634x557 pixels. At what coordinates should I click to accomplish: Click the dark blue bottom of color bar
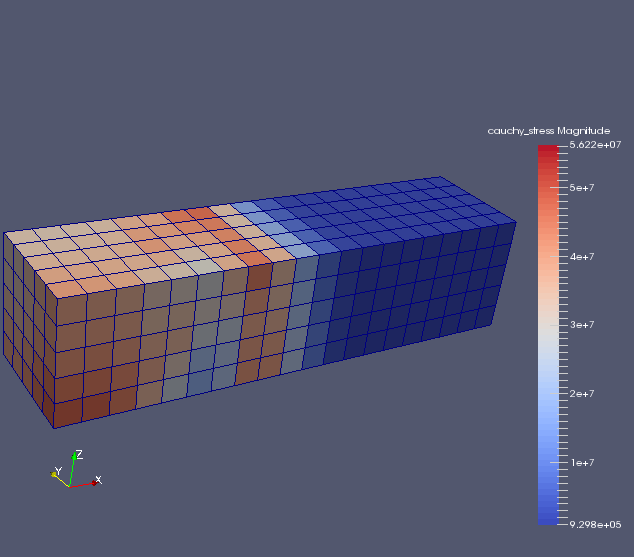pyautogui.click(x=548, y=517)
